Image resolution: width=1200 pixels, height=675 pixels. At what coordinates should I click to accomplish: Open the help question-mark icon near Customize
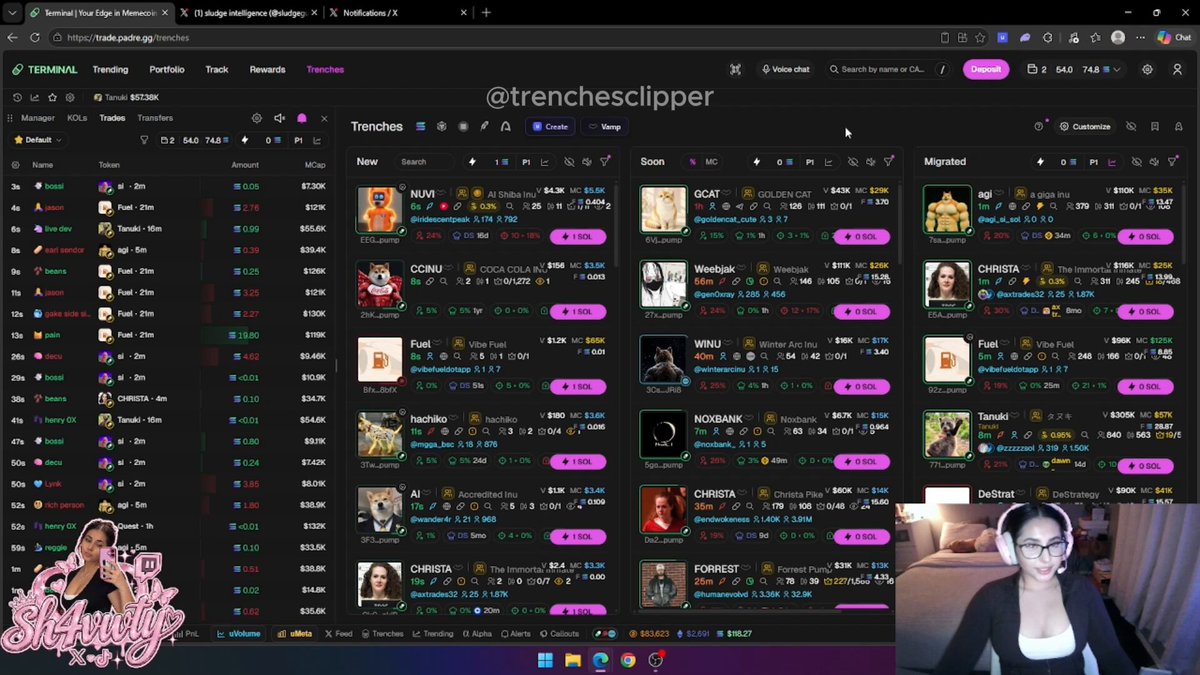click(1038, 127)
